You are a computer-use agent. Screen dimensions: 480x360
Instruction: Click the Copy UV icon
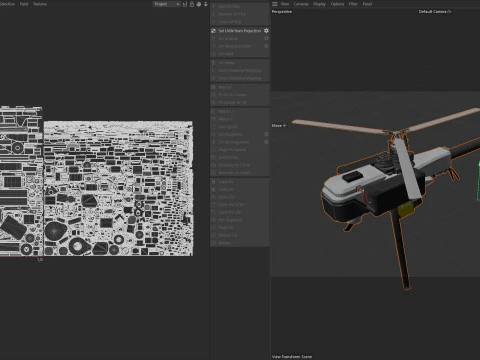coord(214,182)
